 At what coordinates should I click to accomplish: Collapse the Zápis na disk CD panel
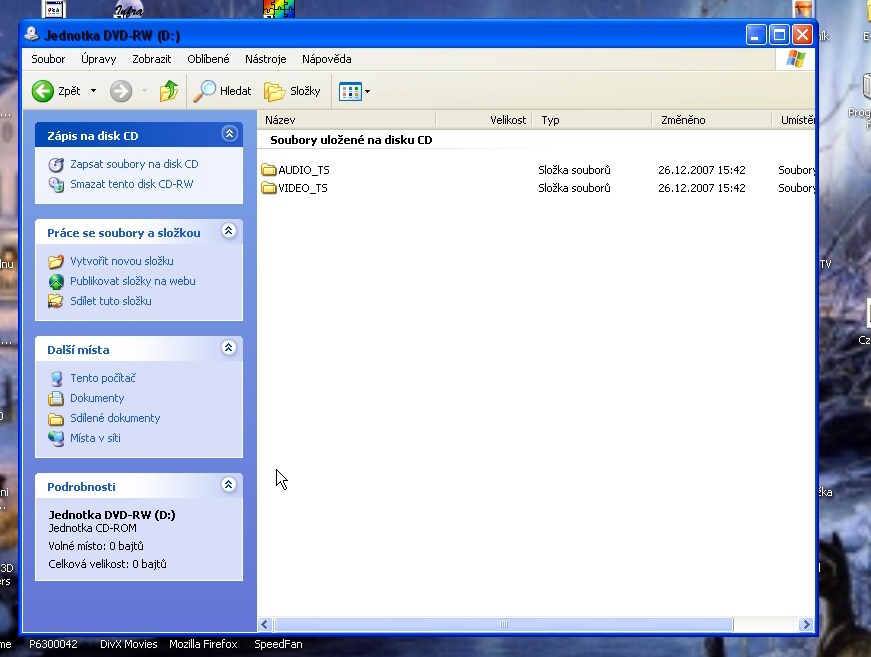click(x=229, y=134)
